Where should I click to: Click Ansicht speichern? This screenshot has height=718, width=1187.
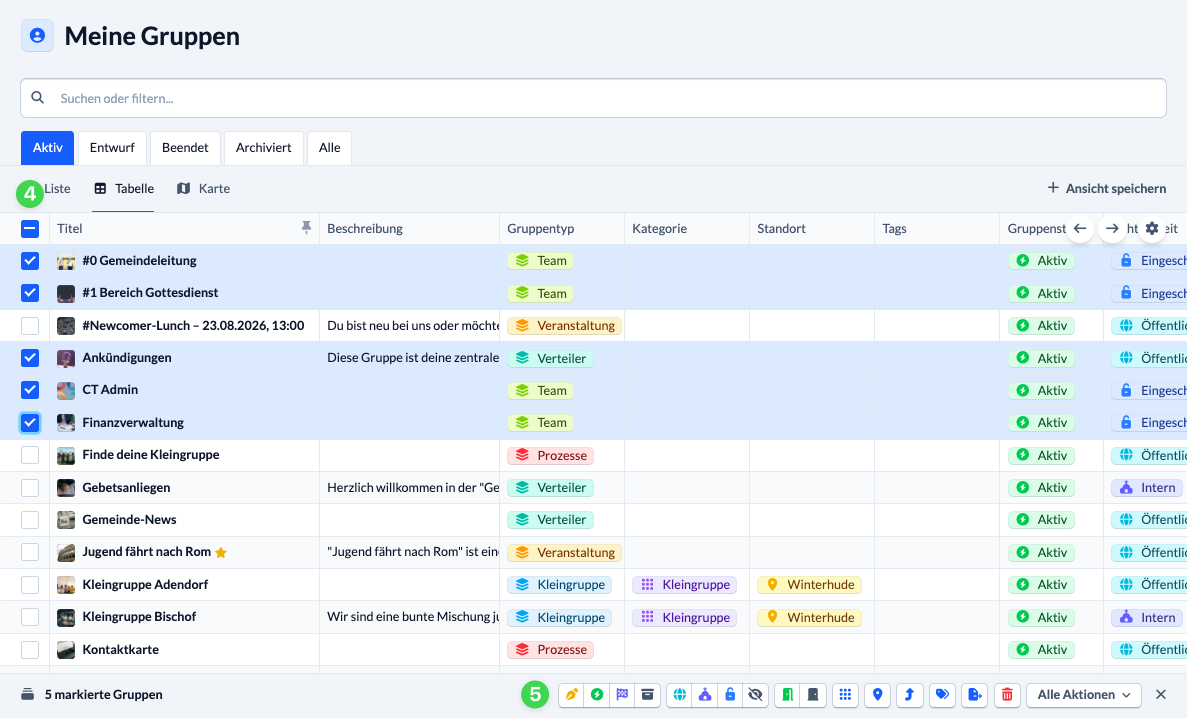pyautogui.click(x=1106, y=189)
